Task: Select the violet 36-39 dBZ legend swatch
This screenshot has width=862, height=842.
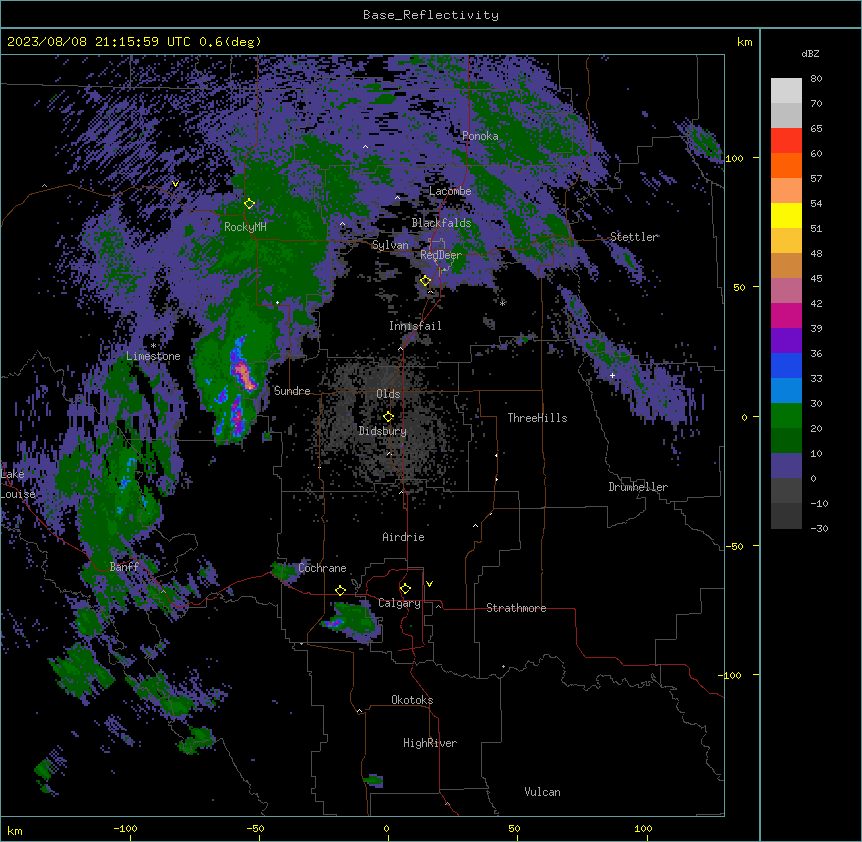Action: (786, 341)
